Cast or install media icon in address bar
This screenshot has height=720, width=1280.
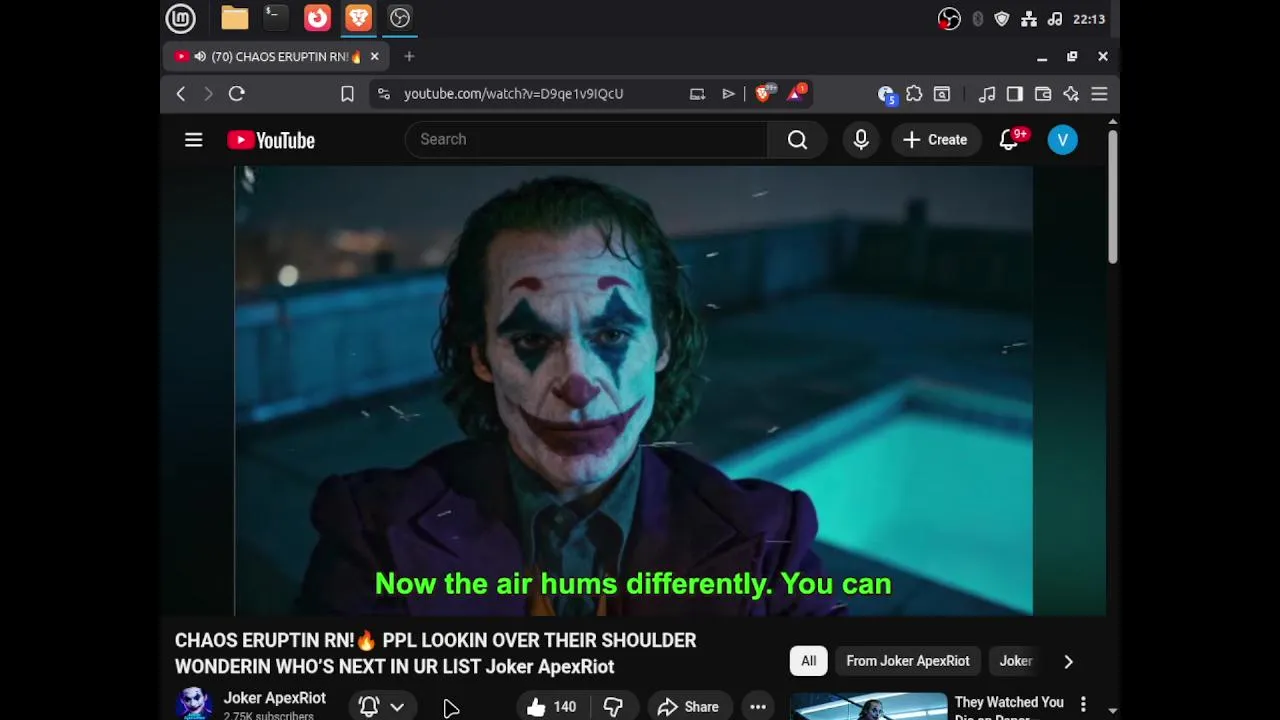click(697, 94)
